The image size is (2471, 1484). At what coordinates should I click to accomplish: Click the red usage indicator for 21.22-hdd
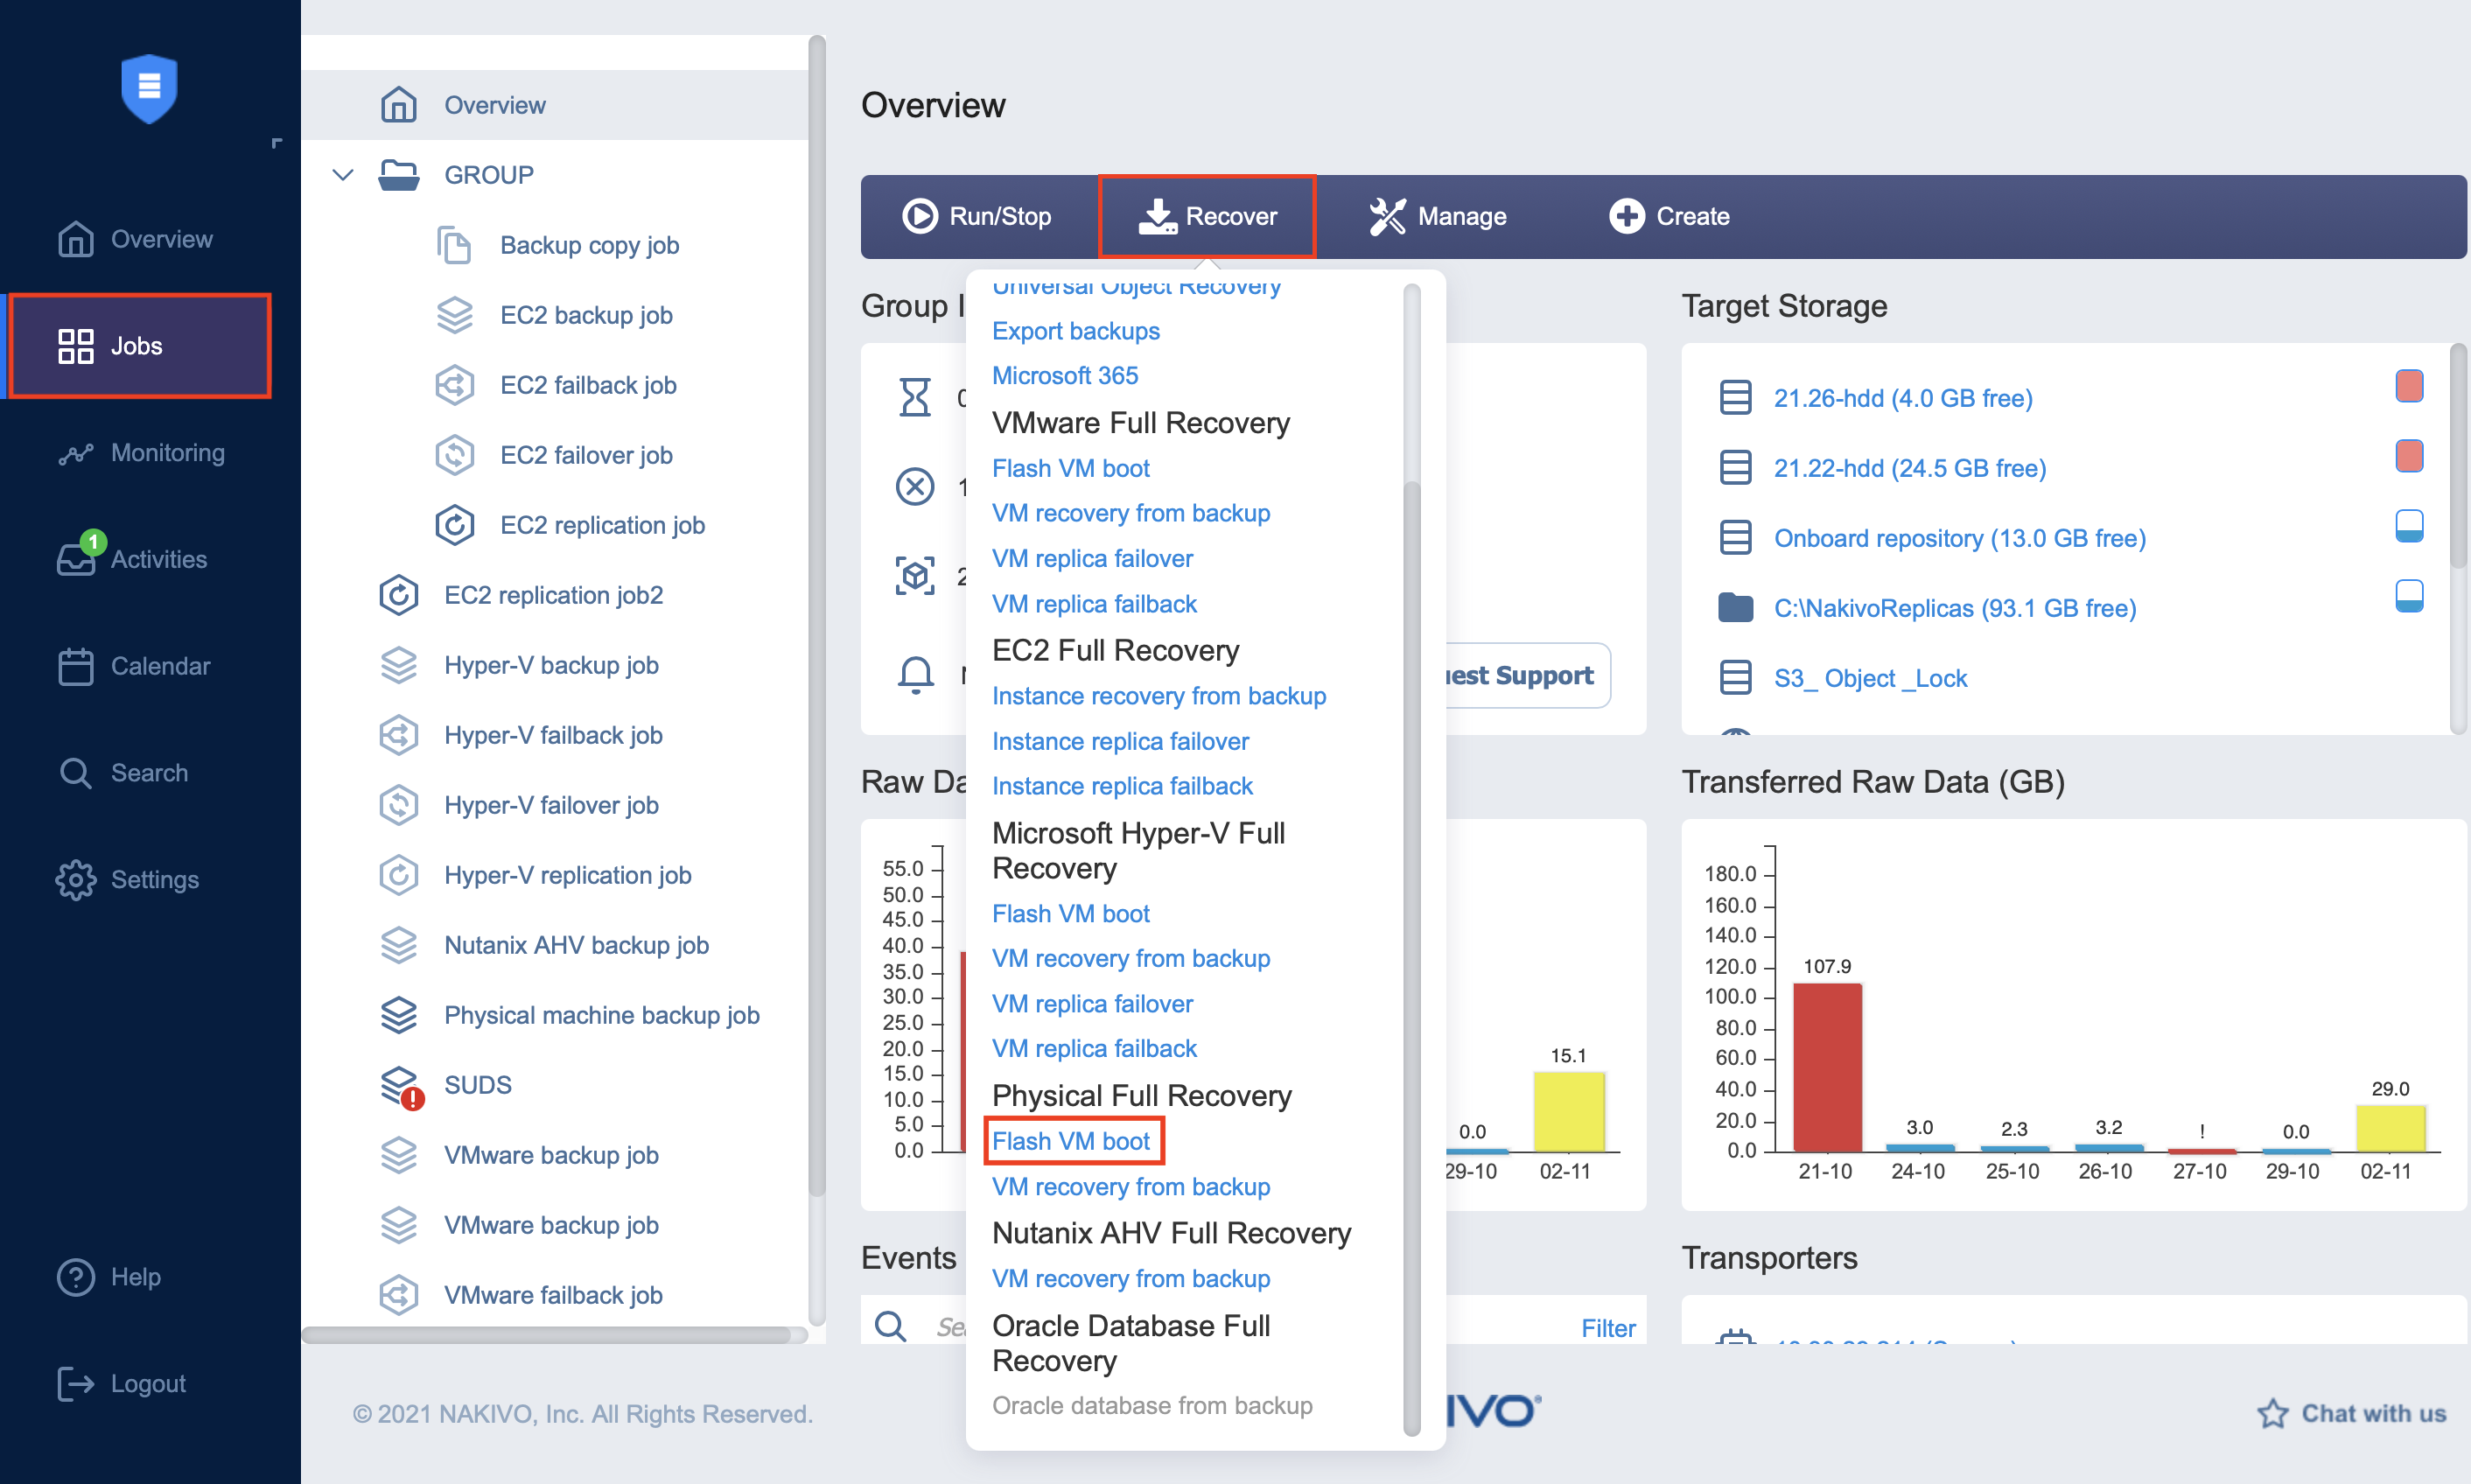[x=2409, y=456]
